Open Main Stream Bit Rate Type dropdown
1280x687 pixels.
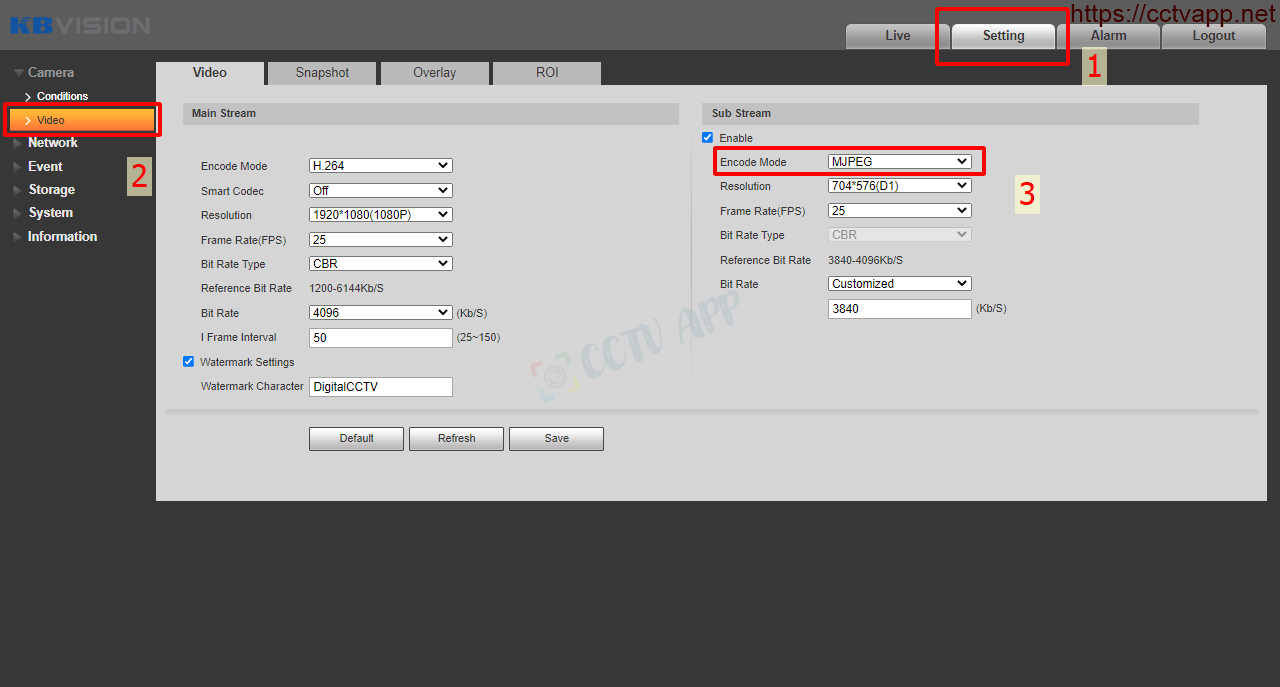pos(381,264)
